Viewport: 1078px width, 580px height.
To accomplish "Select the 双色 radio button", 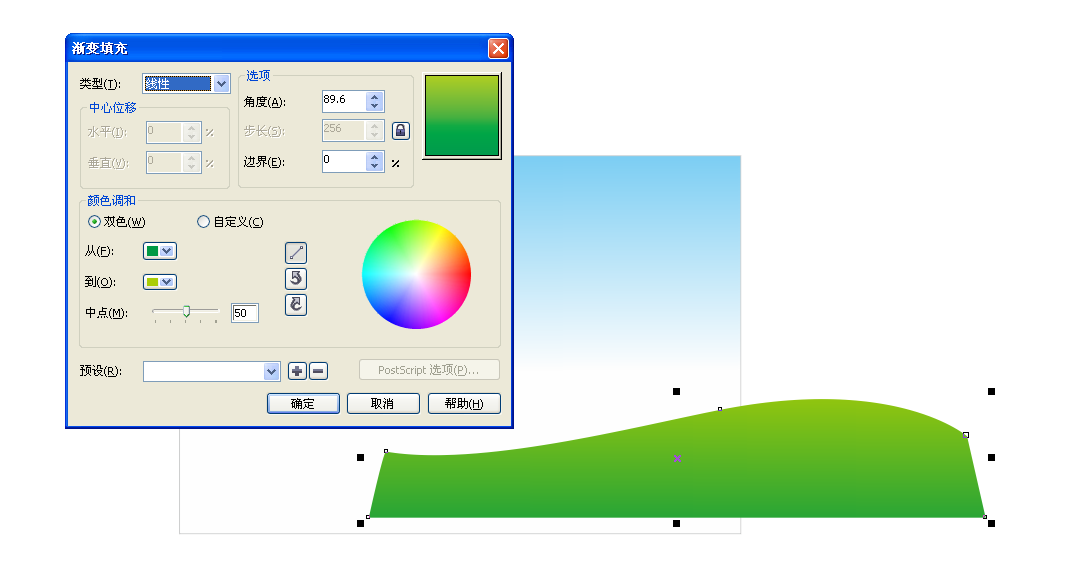I will [x=94, y=221].
